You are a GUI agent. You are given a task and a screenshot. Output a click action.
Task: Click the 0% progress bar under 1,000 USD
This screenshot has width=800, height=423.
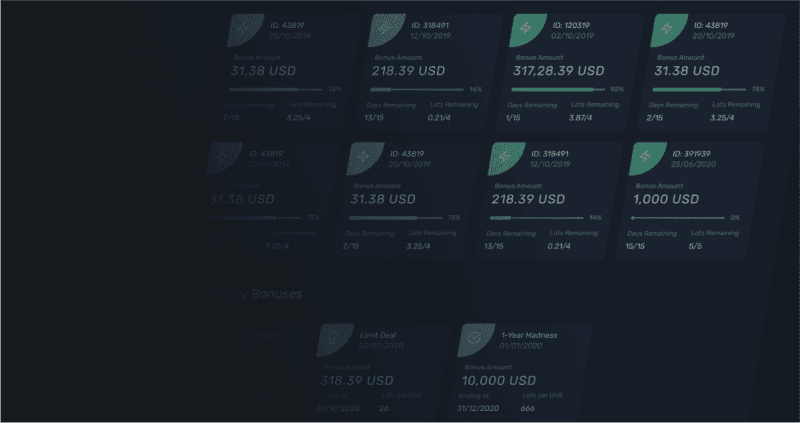678,218
